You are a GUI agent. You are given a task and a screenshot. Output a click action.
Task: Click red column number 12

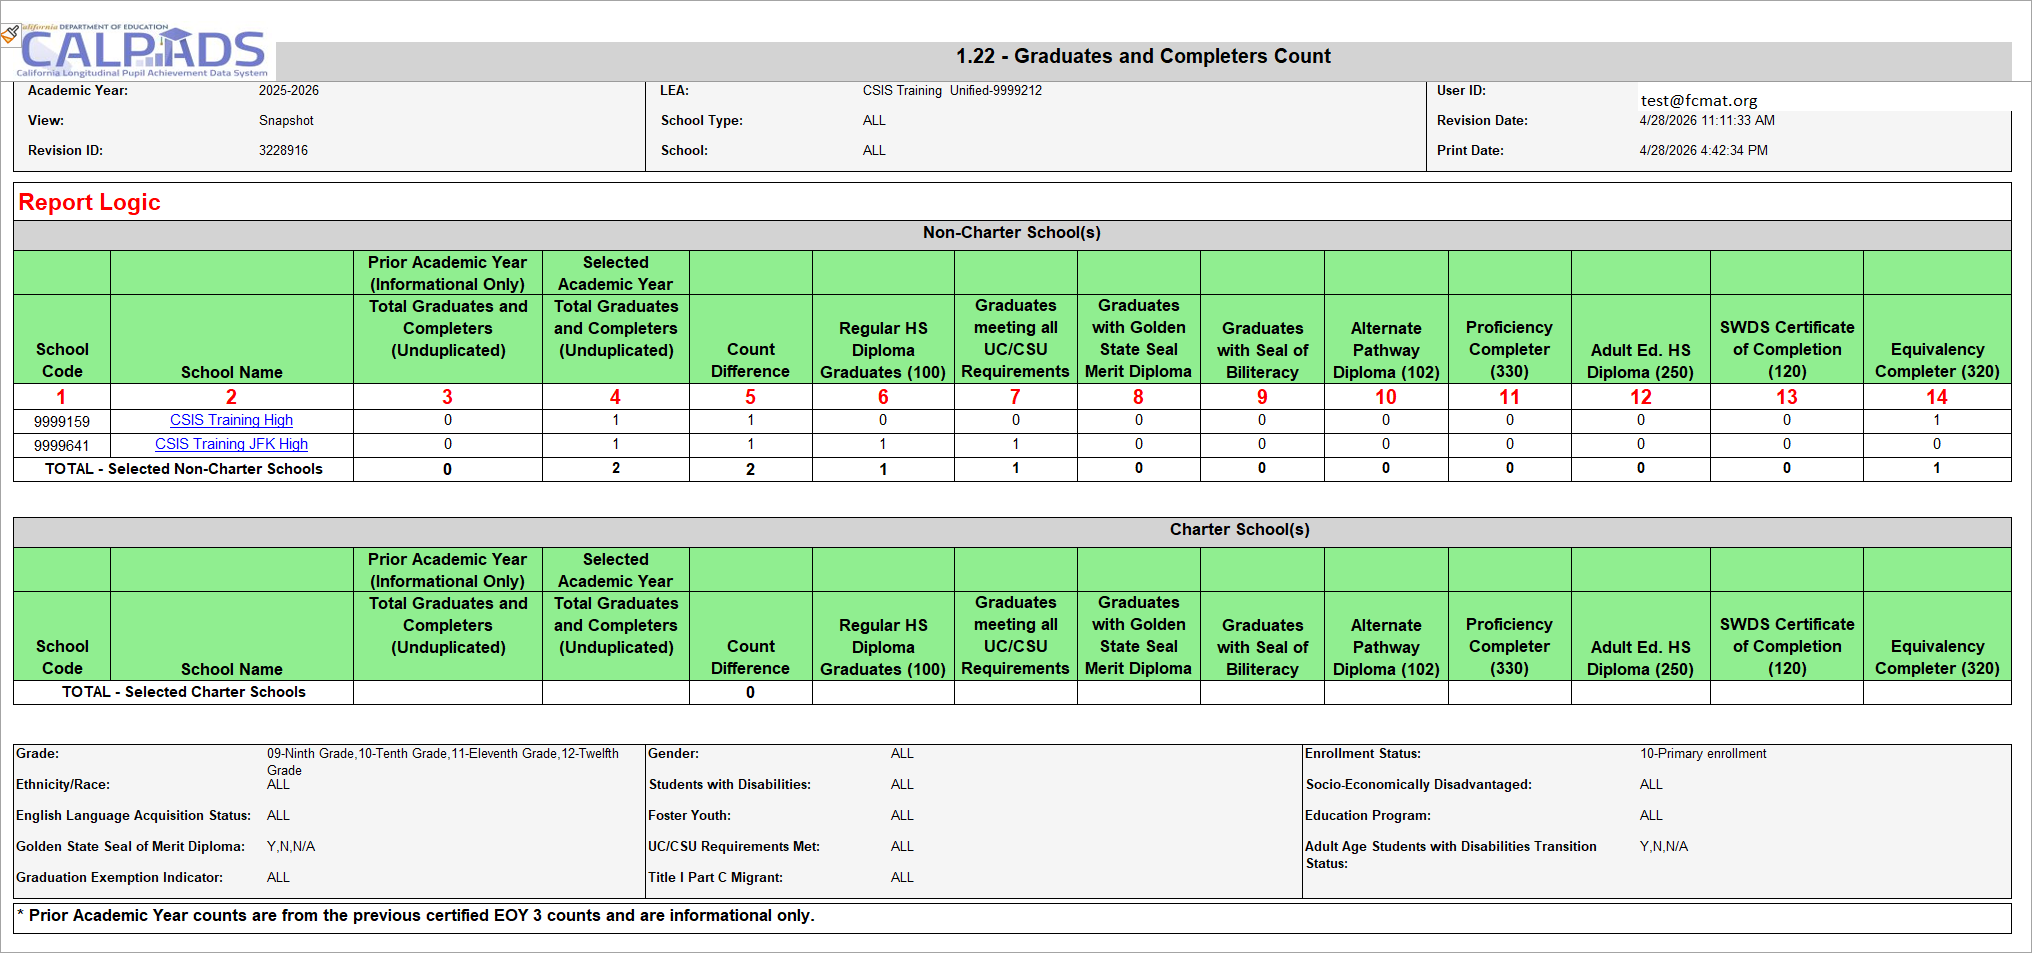point(1641,397)
